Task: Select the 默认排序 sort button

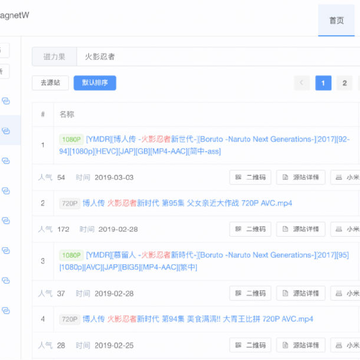Action: tap(95, 83)
